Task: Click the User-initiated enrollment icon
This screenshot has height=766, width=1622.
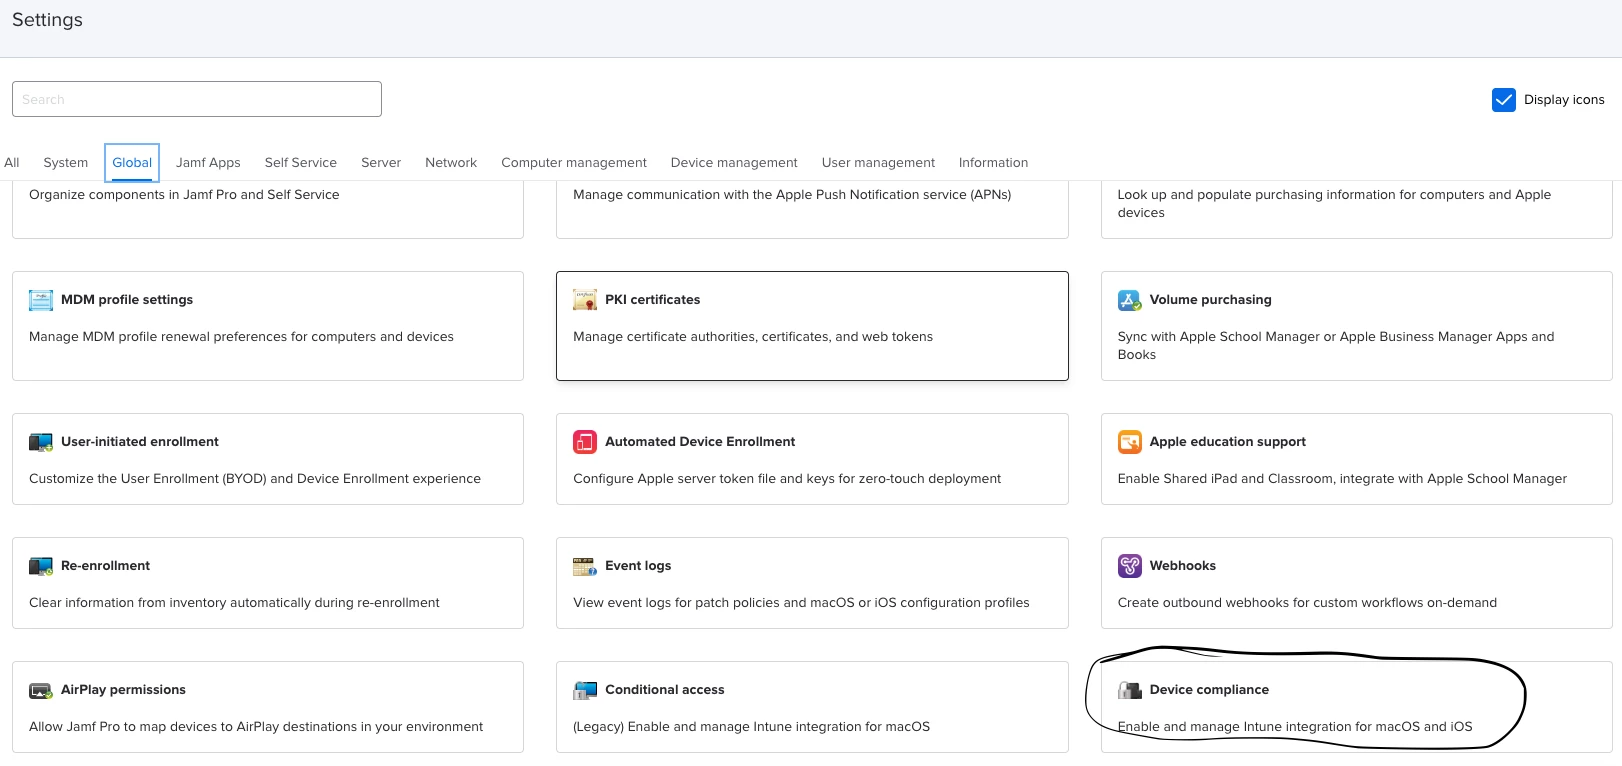Action: [x=41, y=442]
